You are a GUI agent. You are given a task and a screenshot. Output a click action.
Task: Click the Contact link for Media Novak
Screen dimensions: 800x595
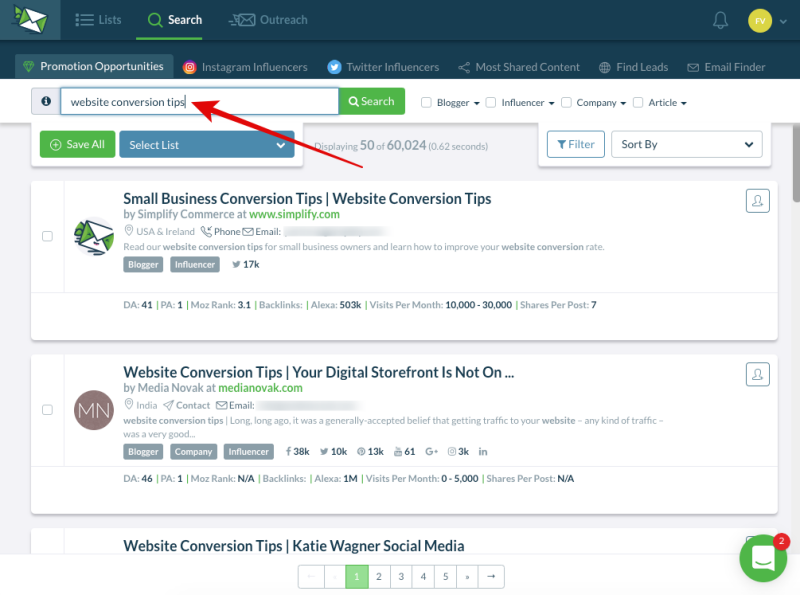[x=186, y=405]
